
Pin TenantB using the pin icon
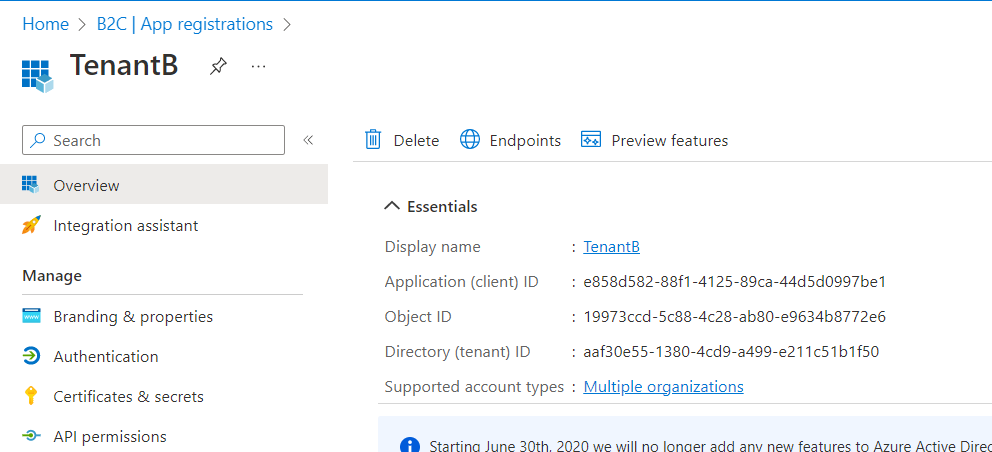(x=218, y=66)
